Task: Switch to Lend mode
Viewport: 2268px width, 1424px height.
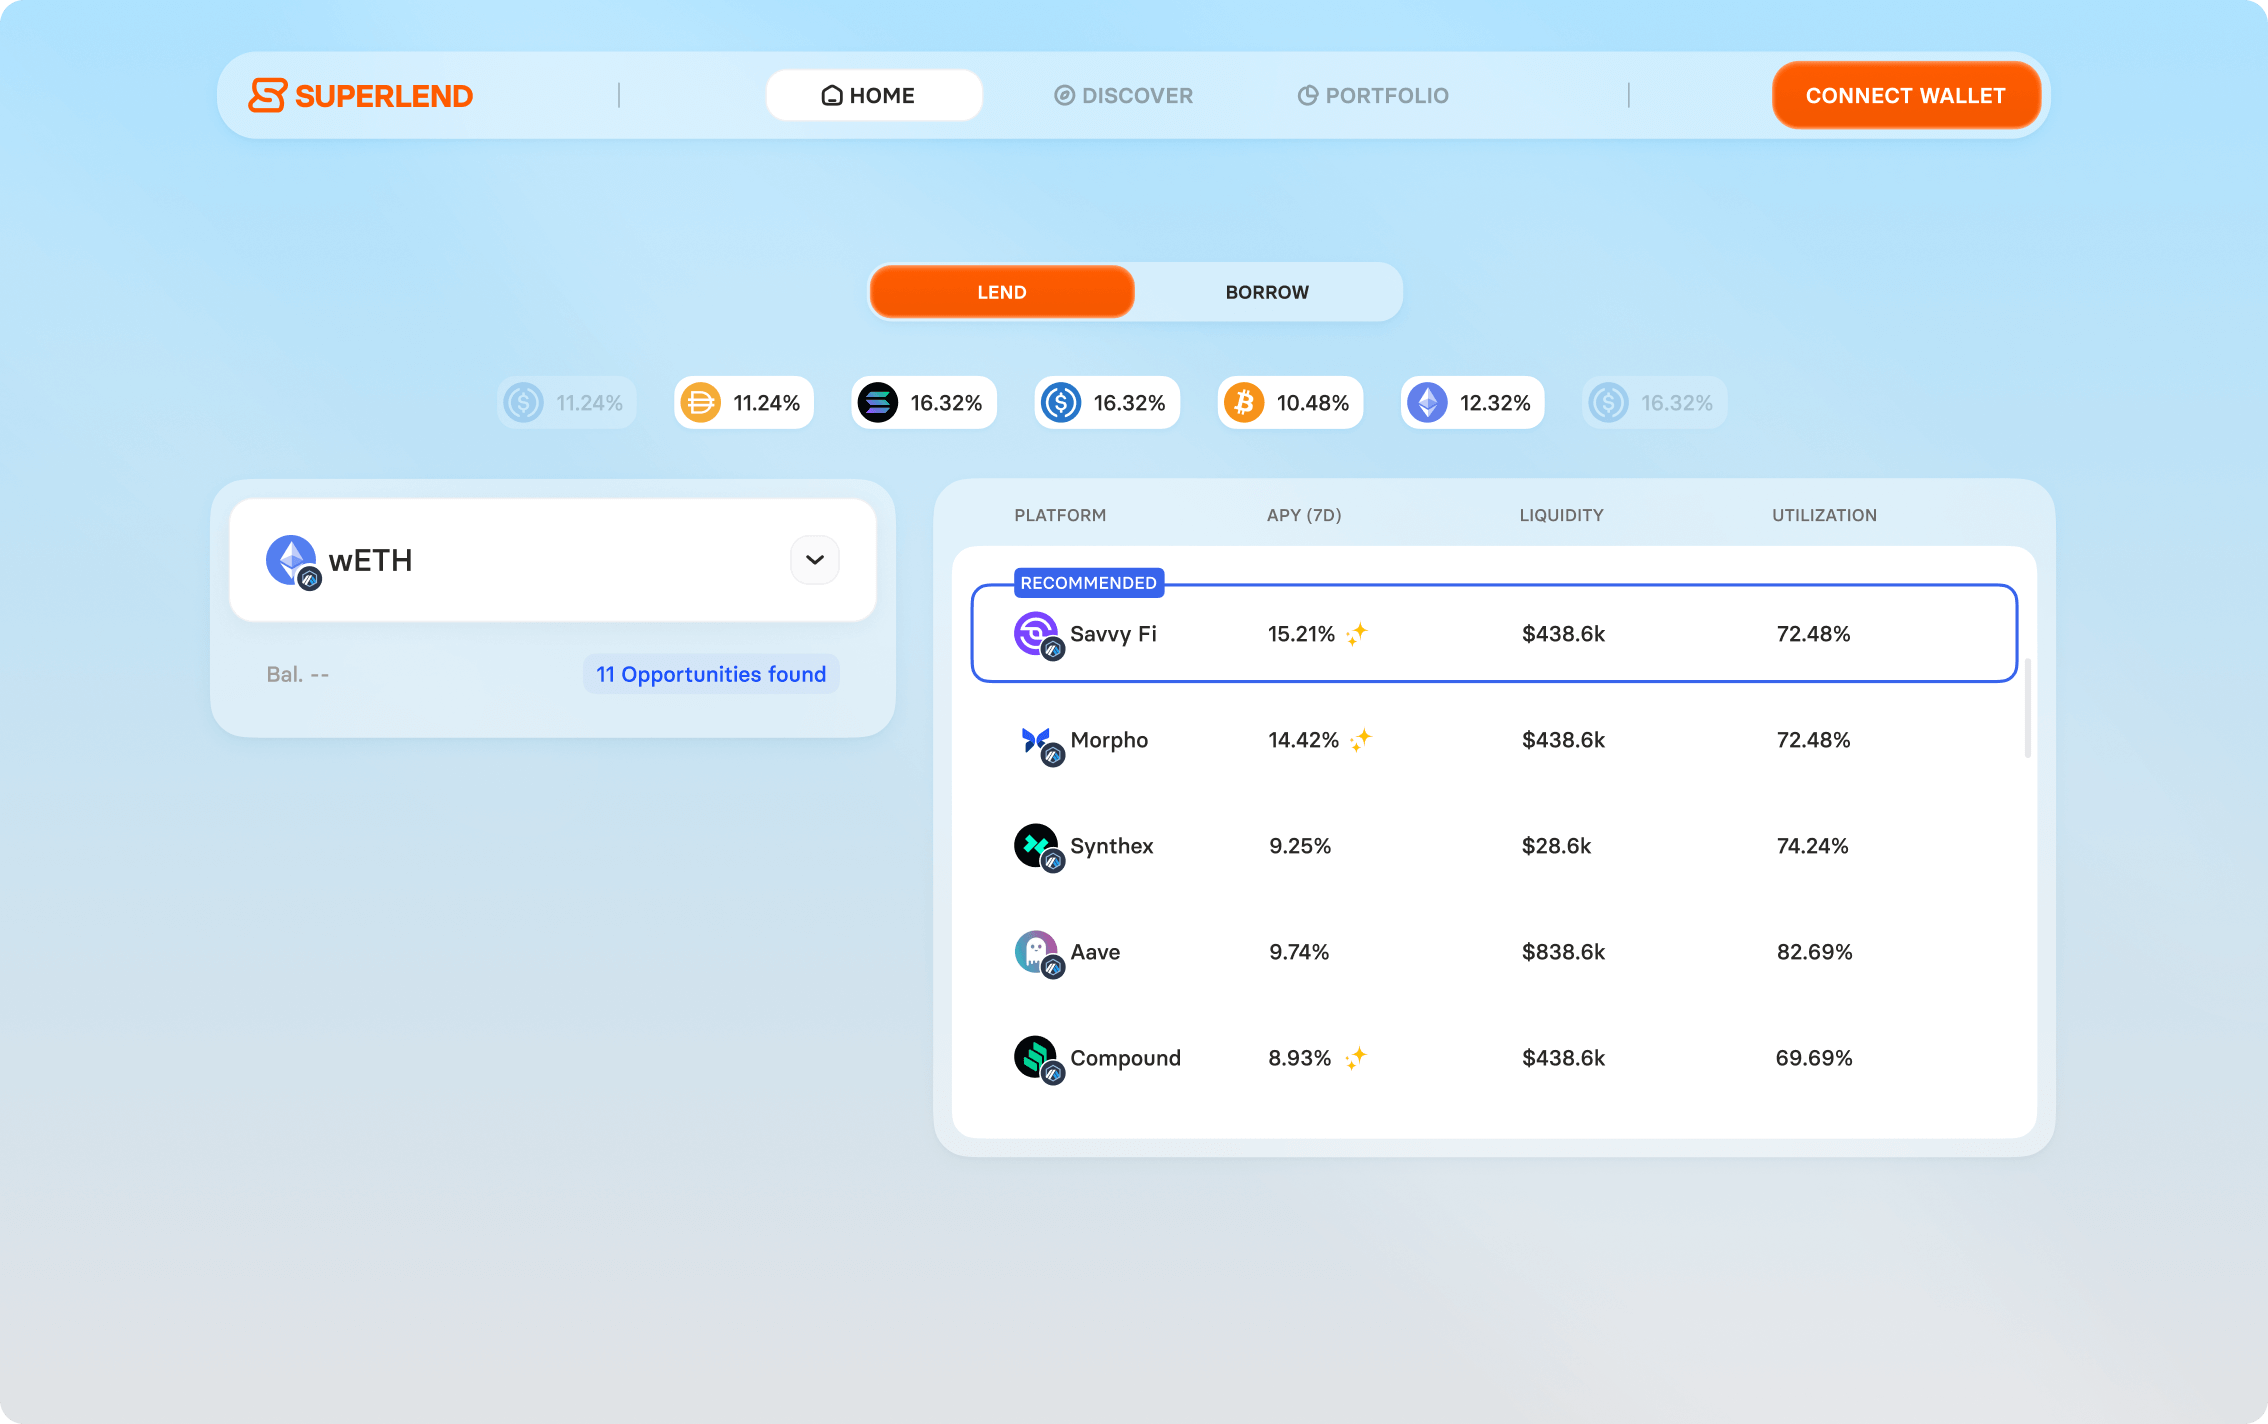Action: (1002, 292)
